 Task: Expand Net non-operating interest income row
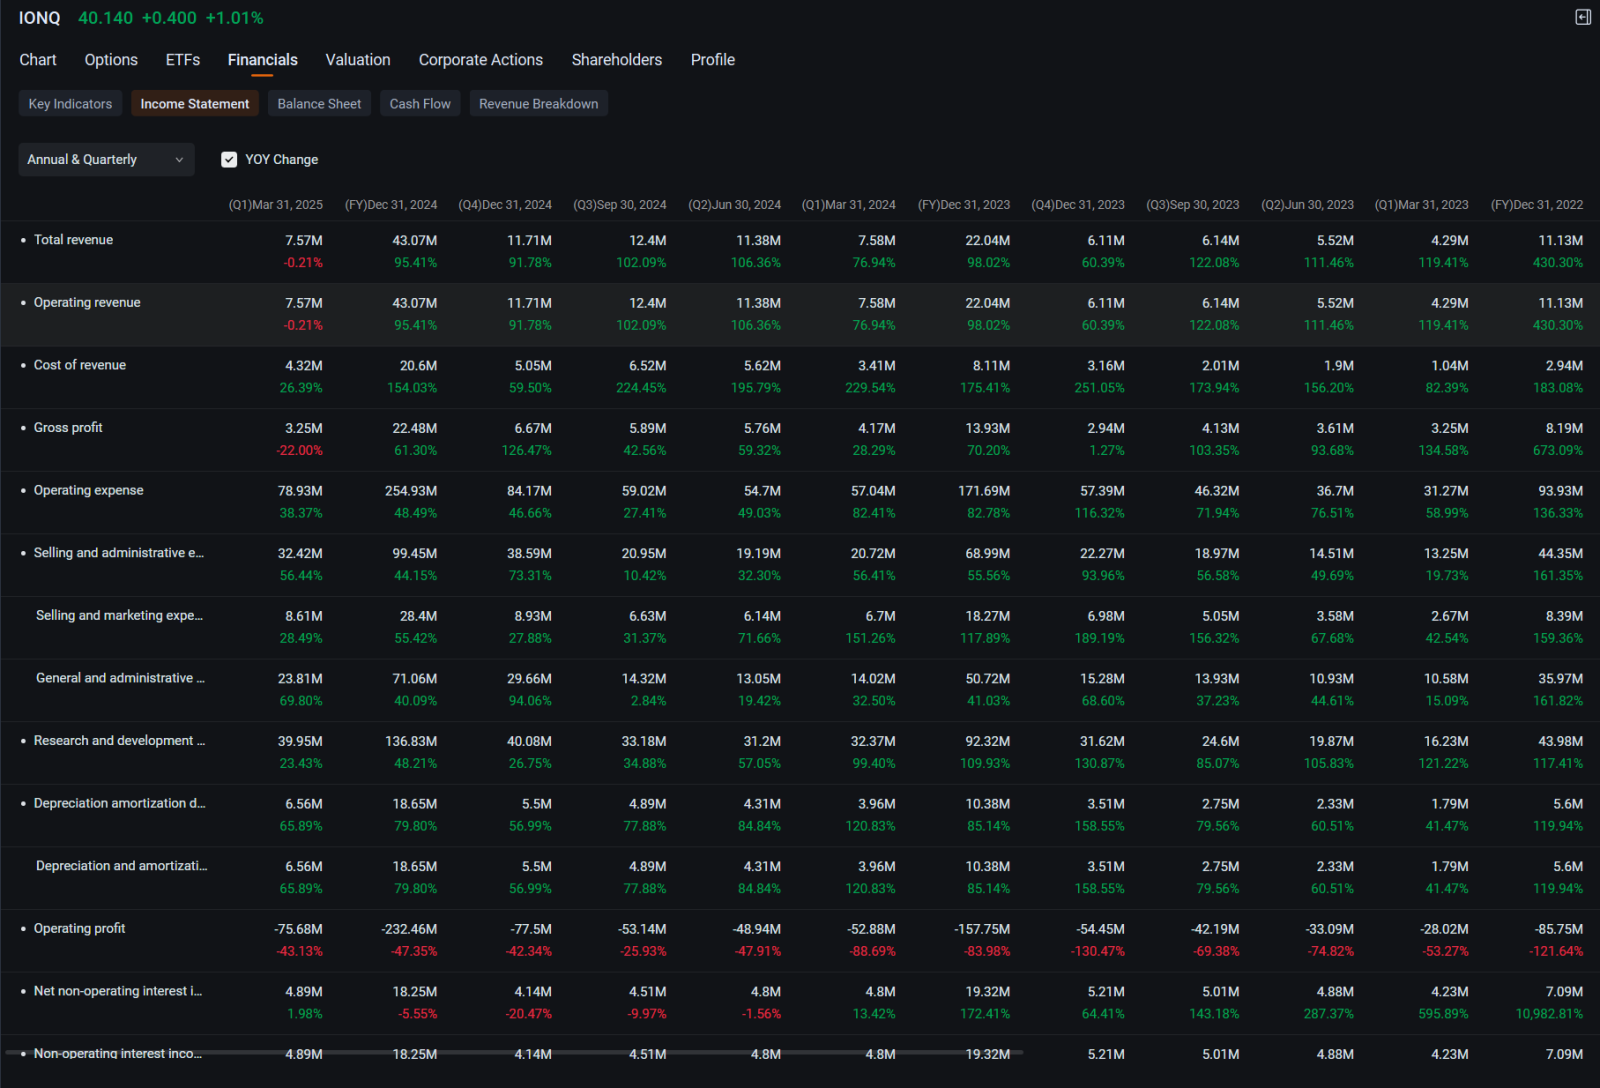point(117,991)
